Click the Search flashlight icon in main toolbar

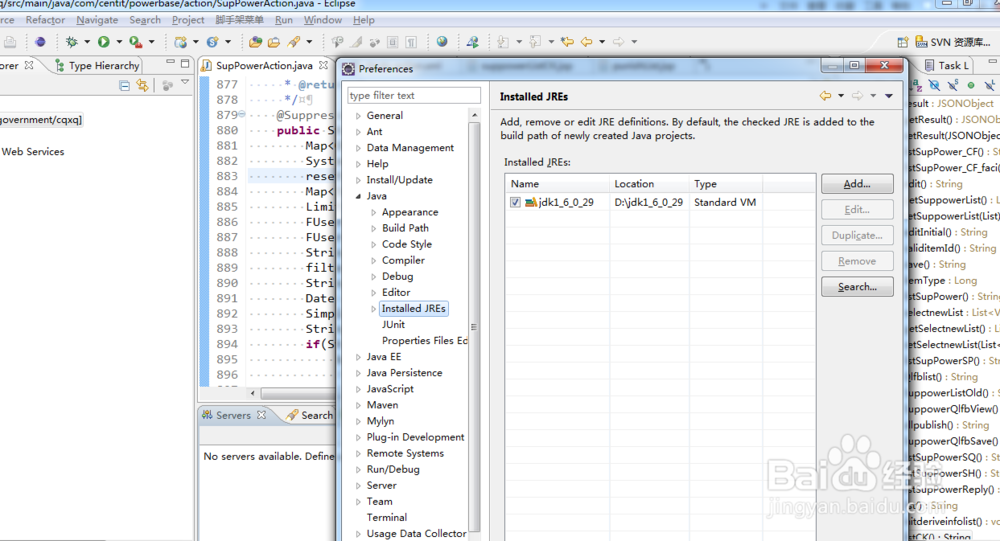294,42
